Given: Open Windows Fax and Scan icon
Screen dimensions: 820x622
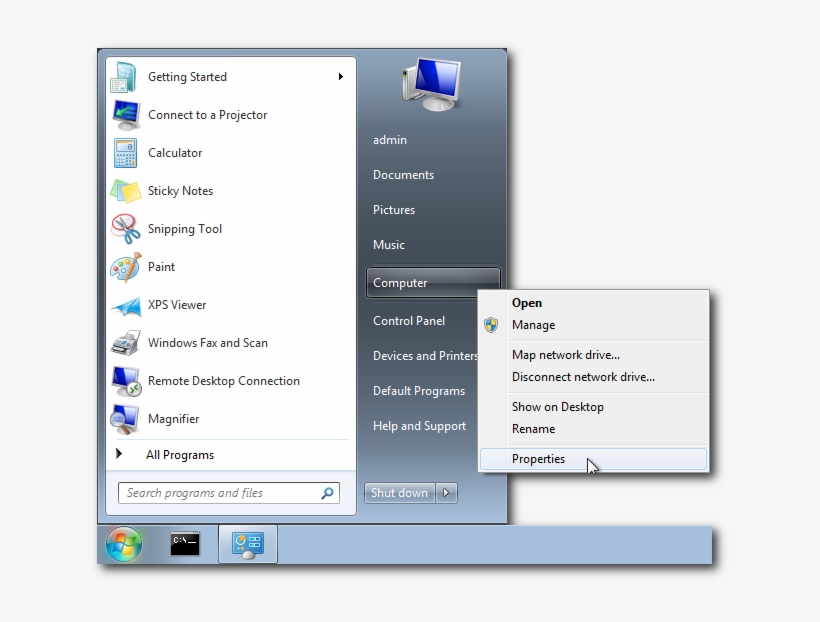Looking at the screenshot, I should [x=126, y=343].
